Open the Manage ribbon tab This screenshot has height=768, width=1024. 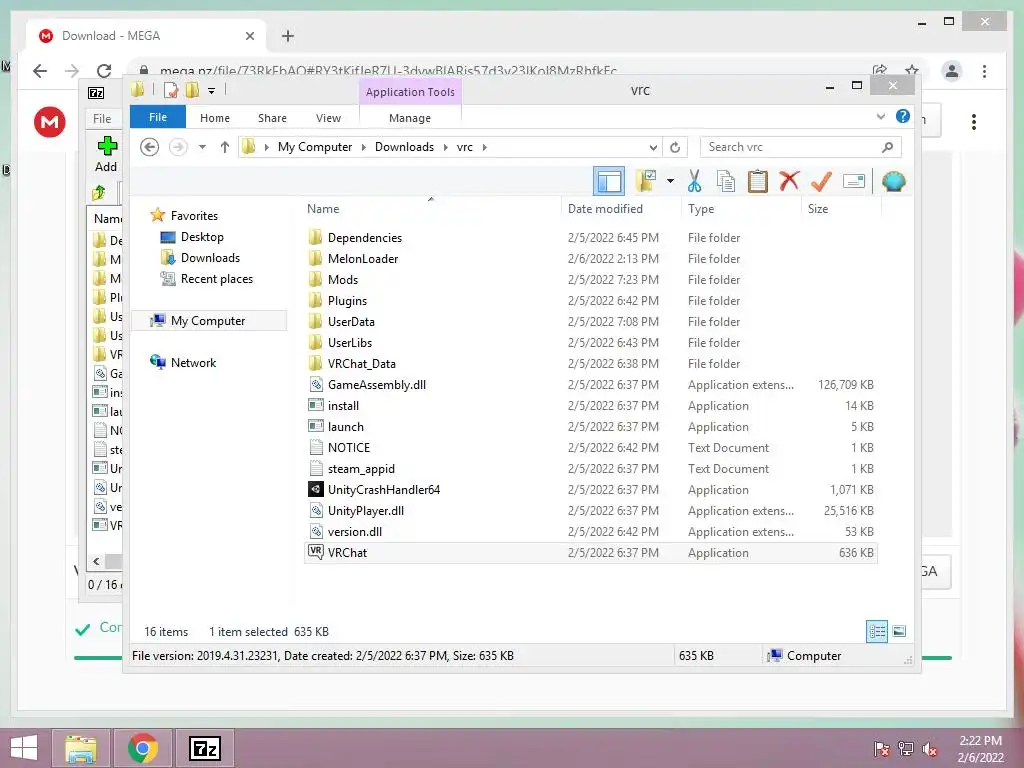tap(409, 118)
